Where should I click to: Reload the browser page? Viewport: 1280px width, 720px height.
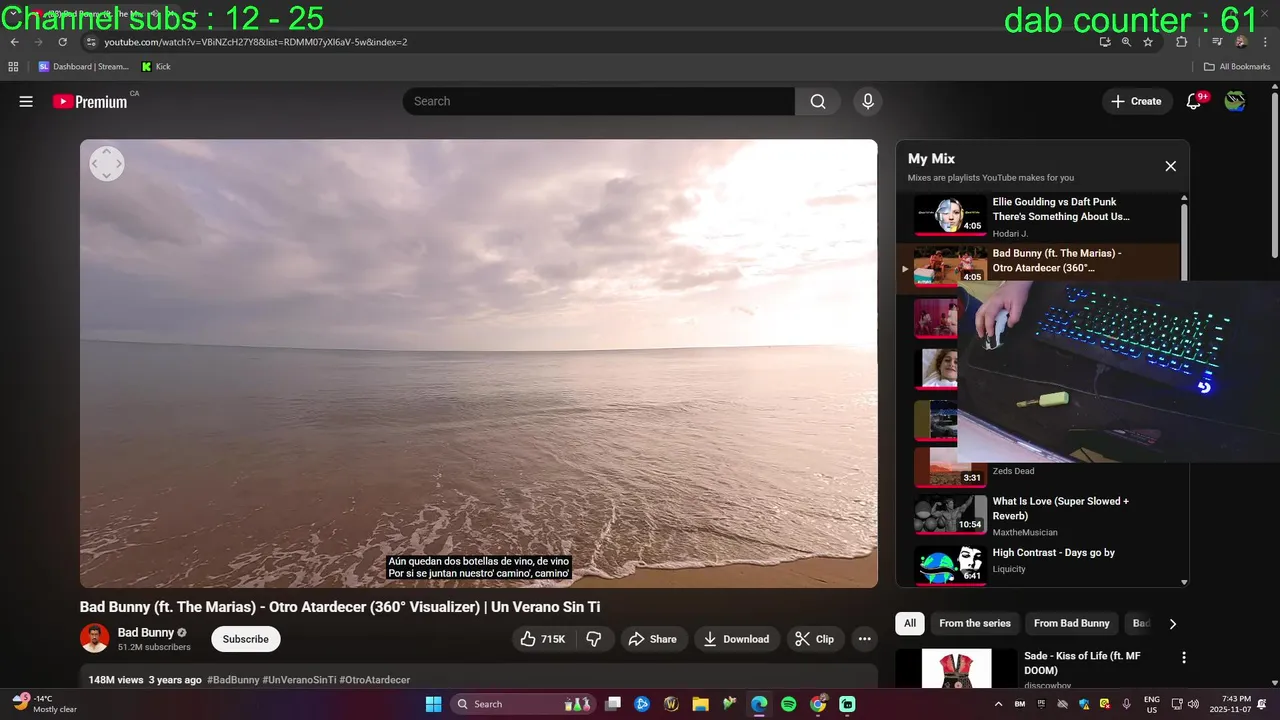point(63,42)
